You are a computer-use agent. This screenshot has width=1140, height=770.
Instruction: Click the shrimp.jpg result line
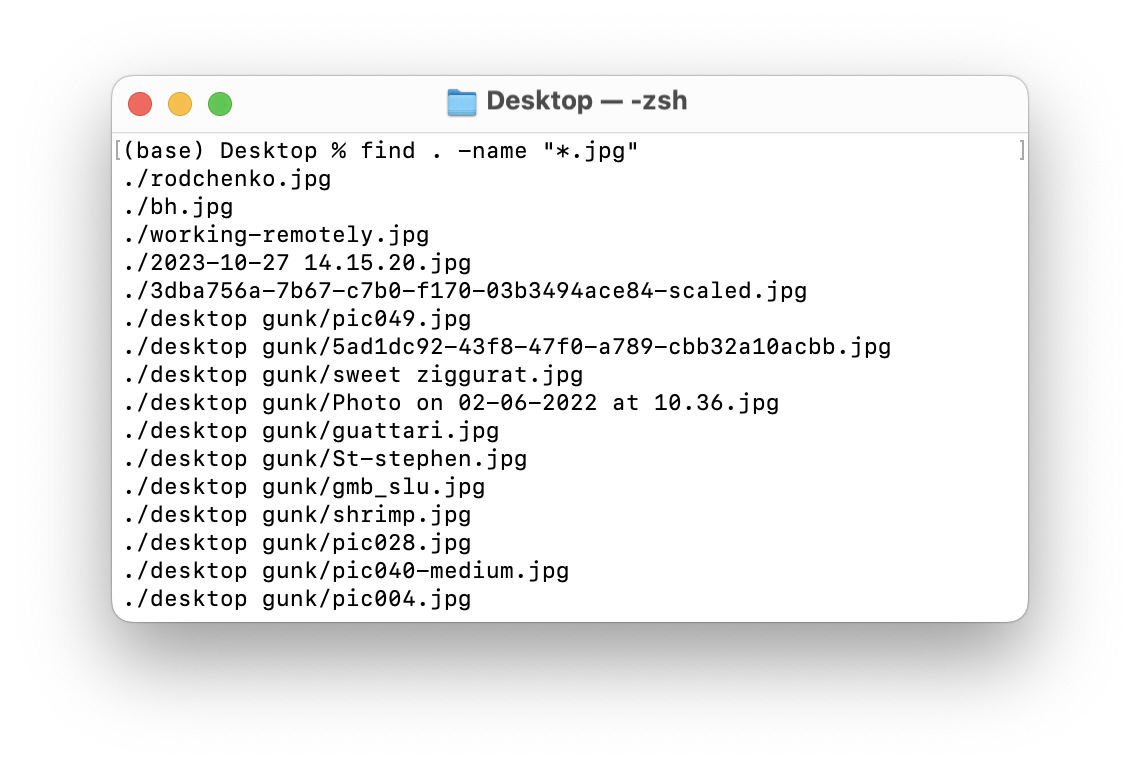297,515
